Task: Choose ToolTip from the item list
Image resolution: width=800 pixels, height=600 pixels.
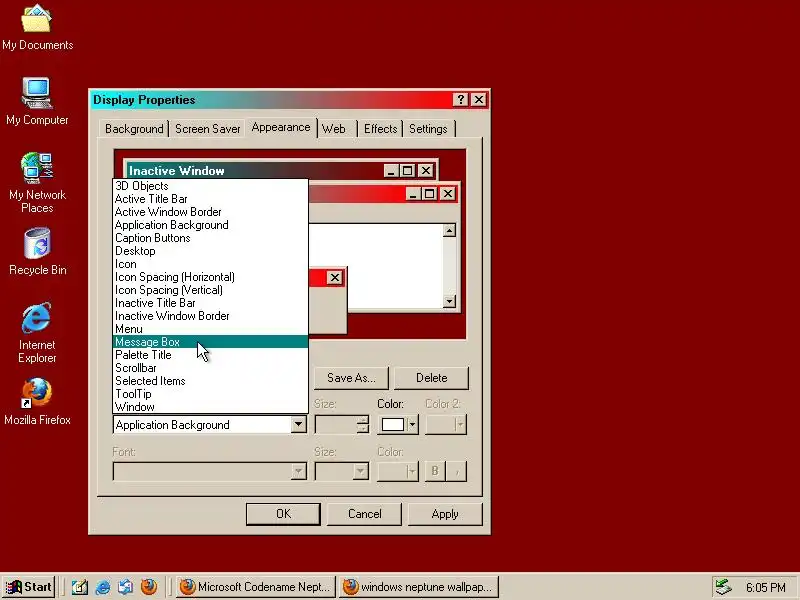Action: point(210,394)
